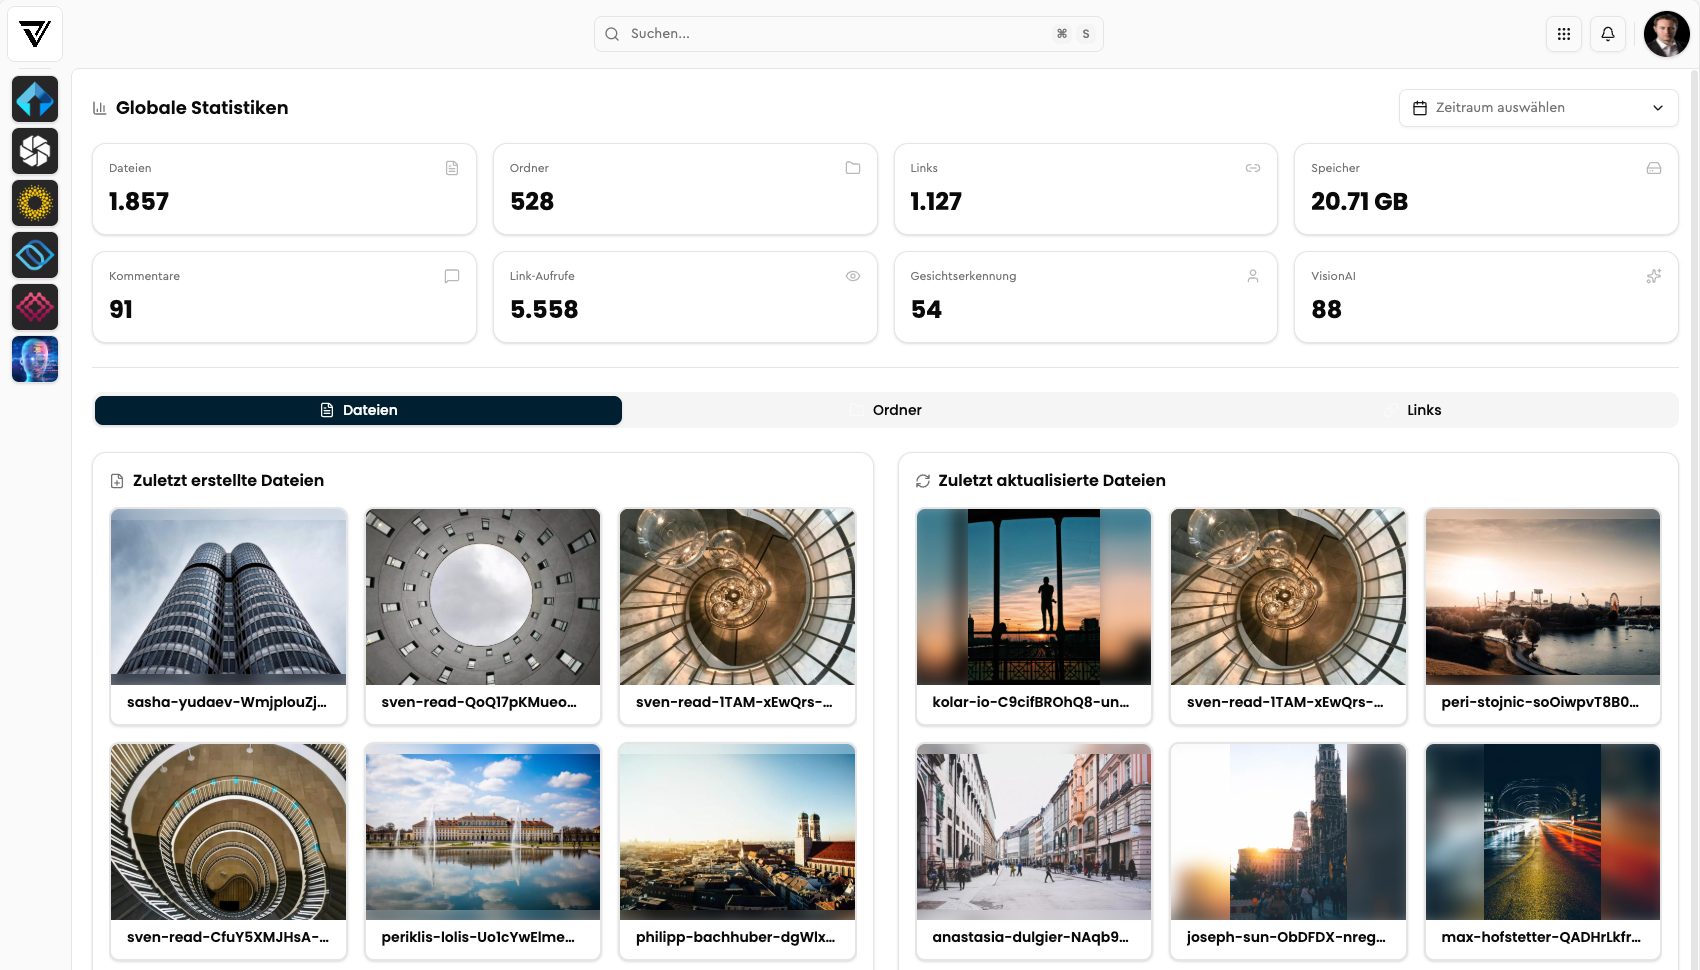Screen dimensions: 1700x970
Task: Open the Link-Aufrufe card showing 5.558
Action: click(685, 297)
